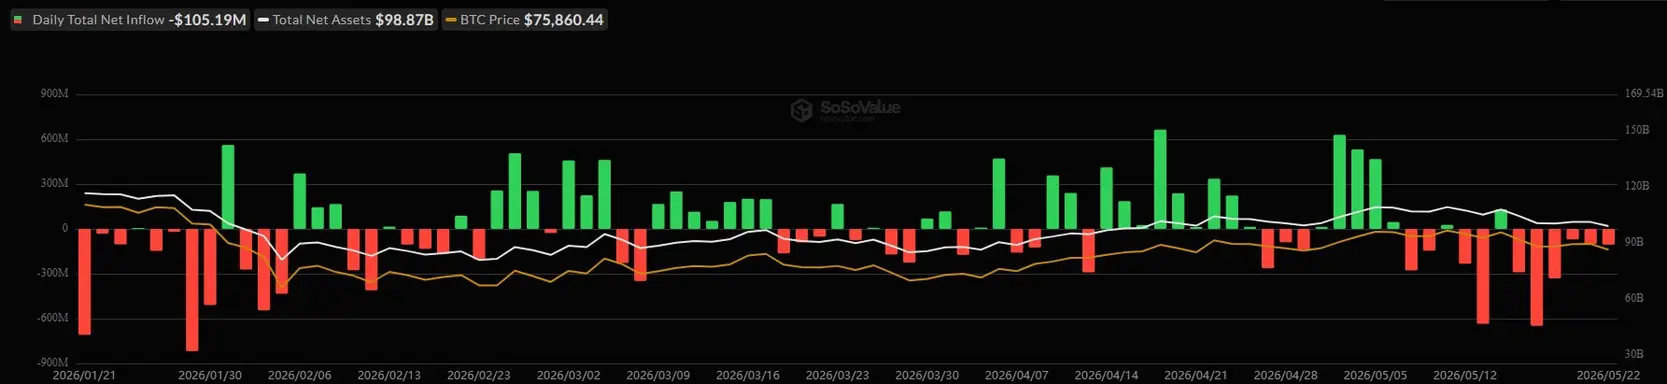Click the -600M left axis label
Viewport: 1667px width, 384px height.
click(52, 318)
